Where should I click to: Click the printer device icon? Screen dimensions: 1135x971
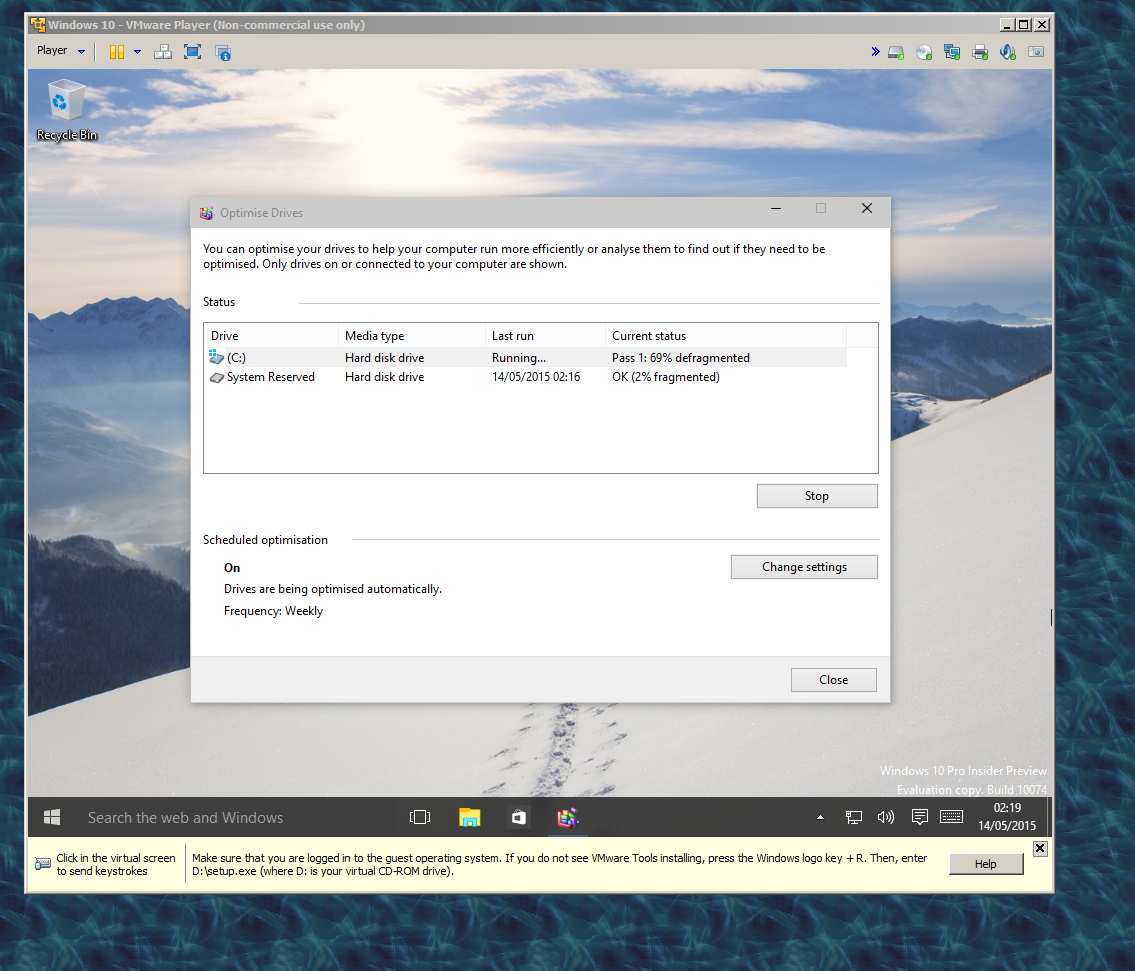tap(980, 52)
